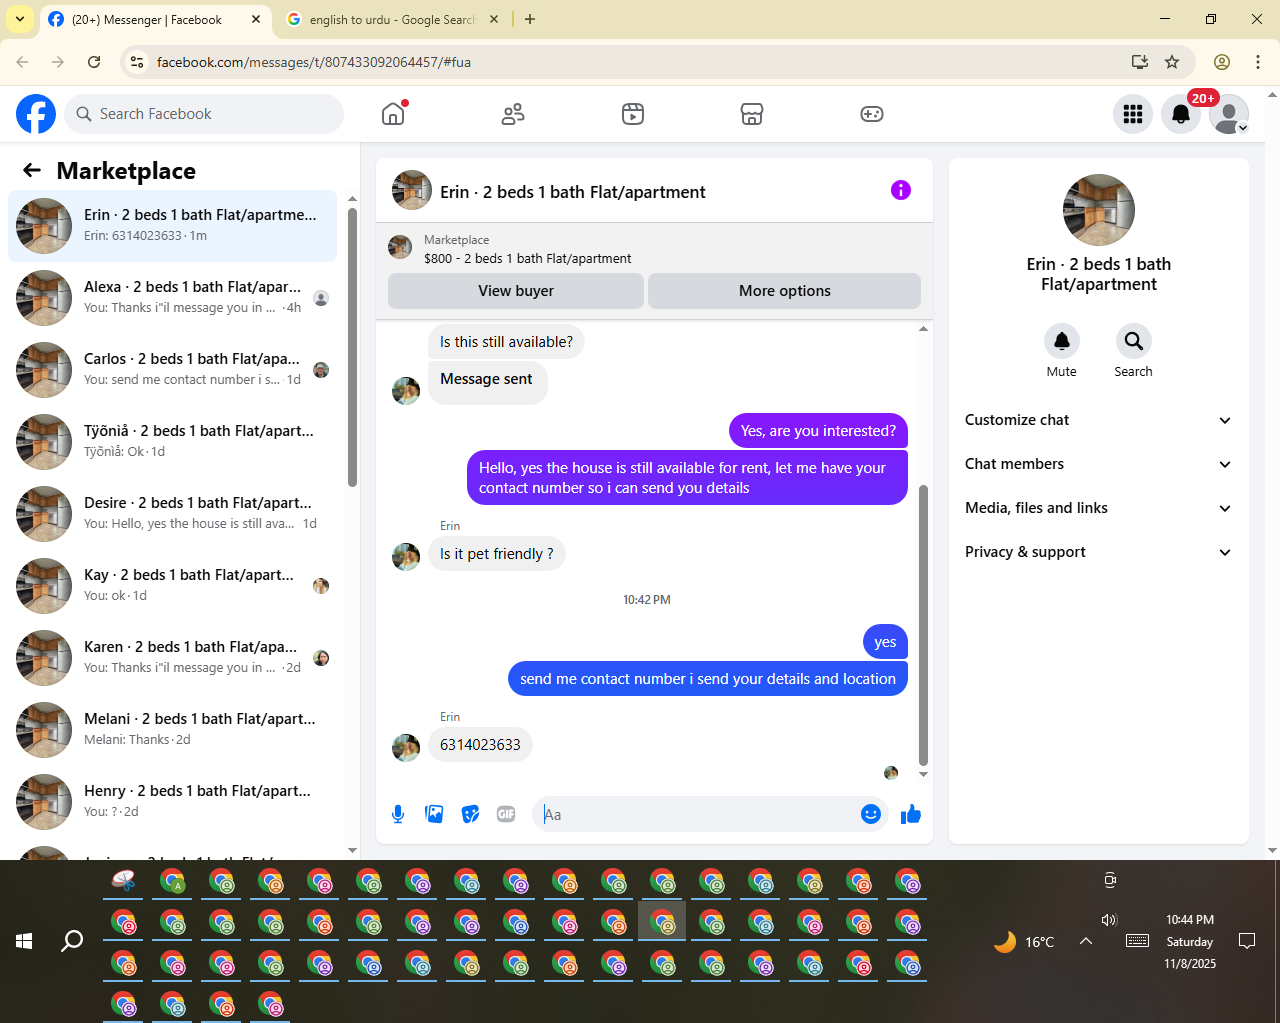1280x1023 pixels.
Task: Click the back arrow next to Marketplace
Action: click(x=32, y=170)
